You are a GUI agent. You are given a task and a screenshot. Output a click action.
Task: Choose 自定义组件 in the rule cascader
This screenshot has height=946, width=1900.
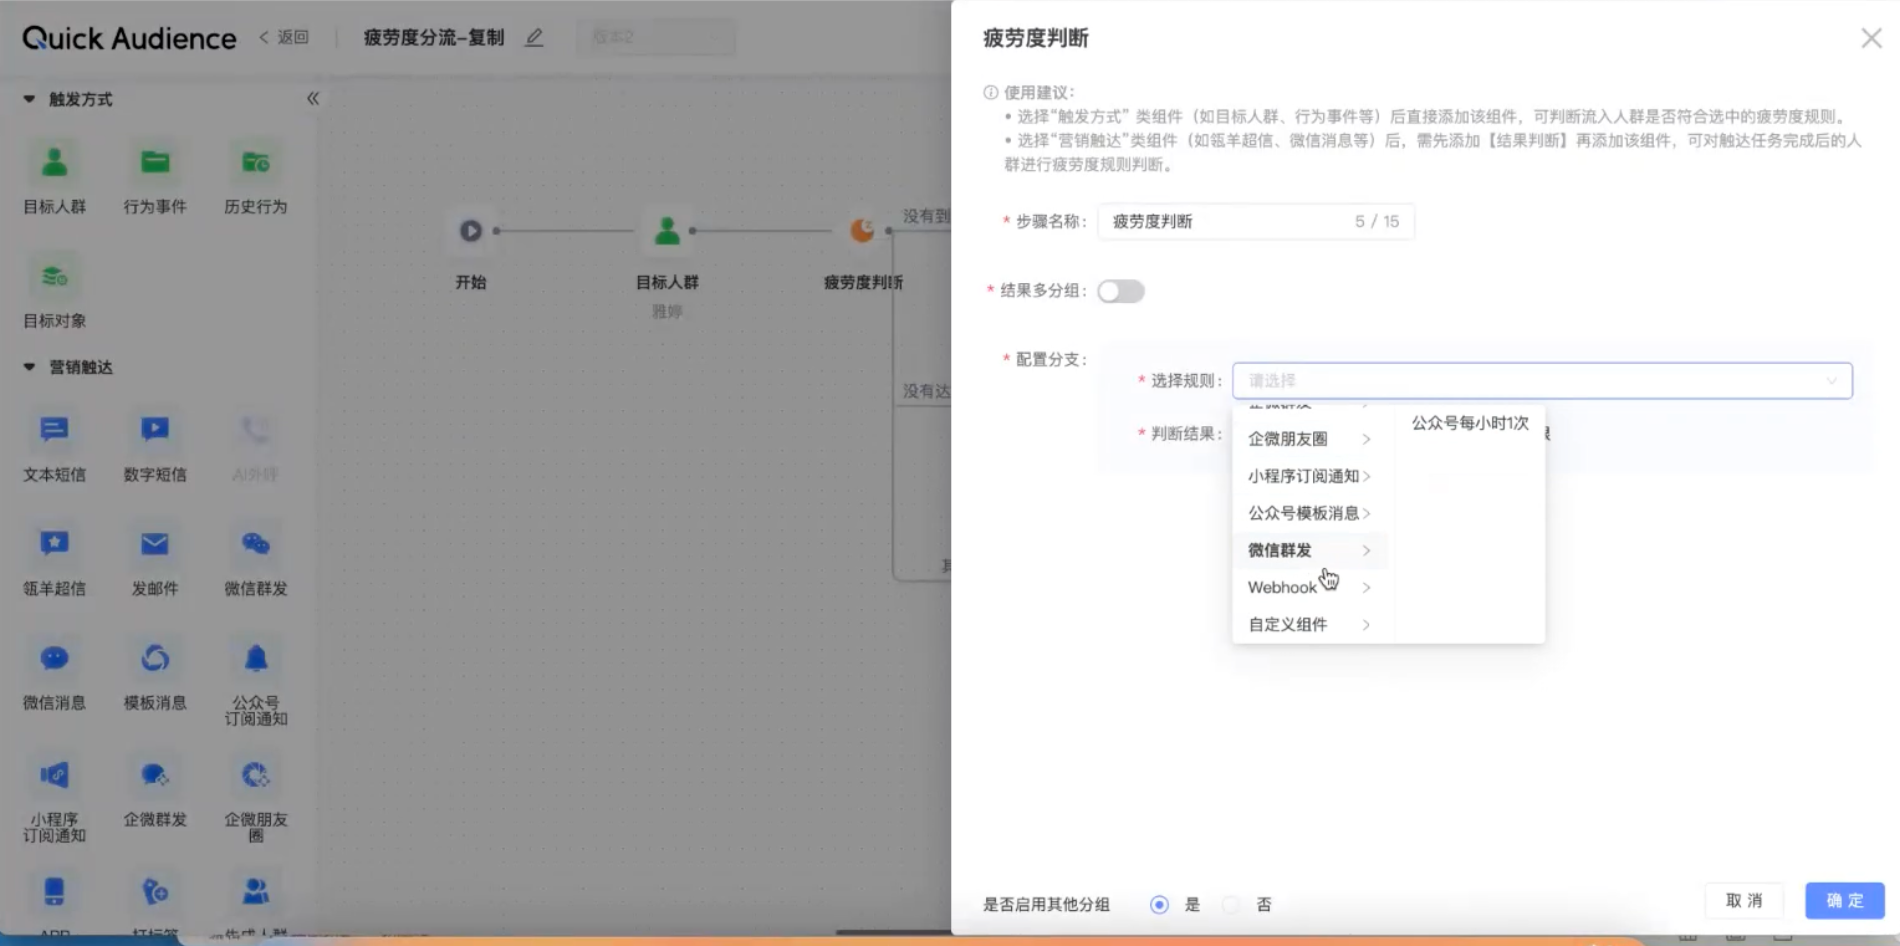coord(1310,624)
